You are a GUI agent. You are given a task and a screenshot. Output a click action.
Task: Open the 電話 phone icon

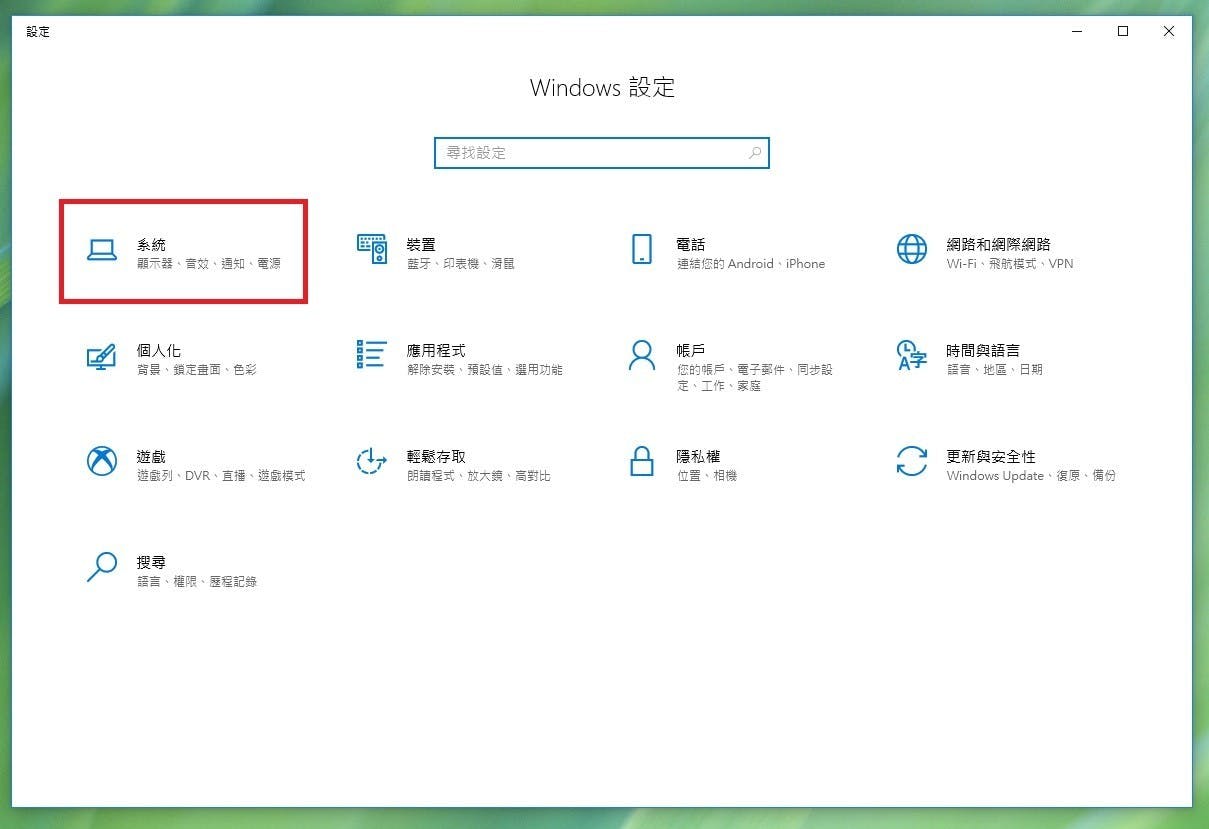click(x=642, y=249)
